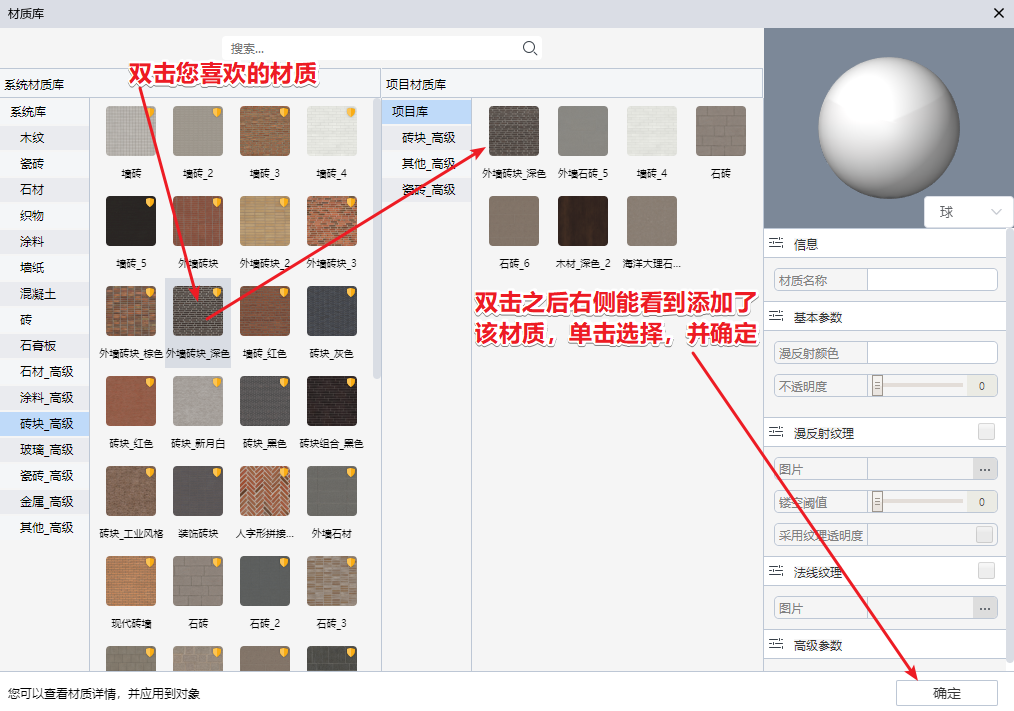Click the 漫反射颜色 color field

tap(932, 353)
